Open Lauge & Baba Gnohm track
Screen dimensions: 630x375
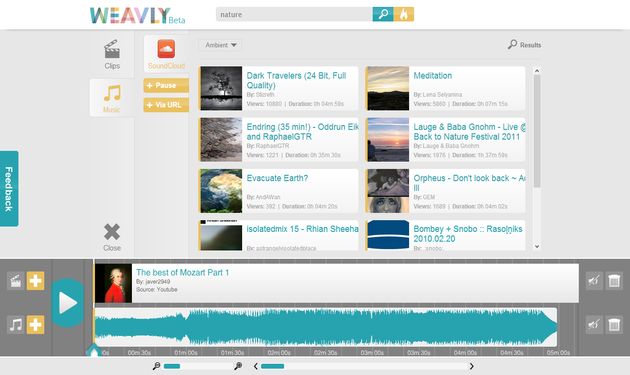click(x=469, y=131)
